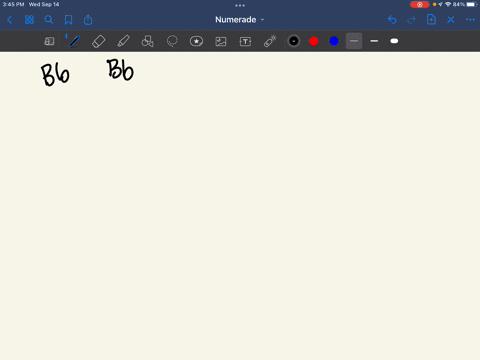Open the share and export menu

coord(88,20)
